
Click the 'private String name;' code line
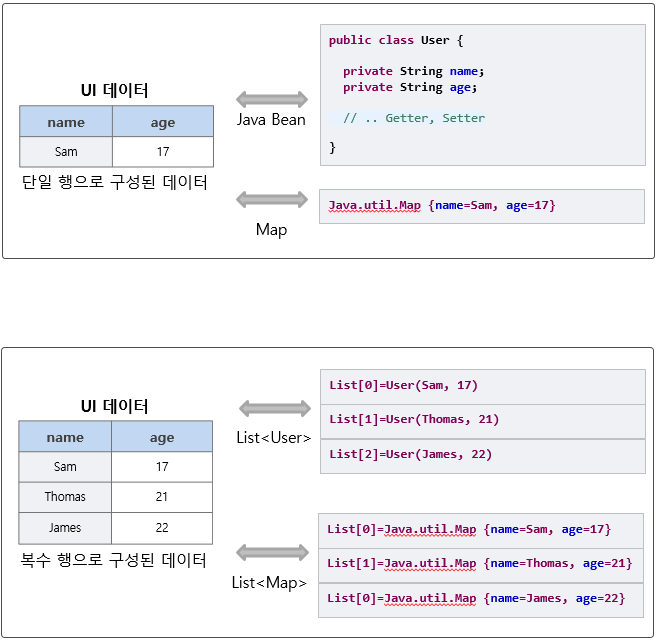tap(413, 71)
